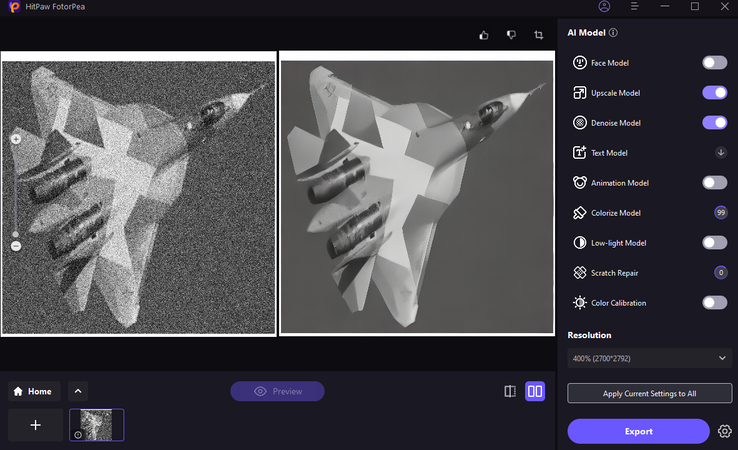738x450 pixels.
Task: Disable the Denoise Model toggle
Action: coord(714,123)
